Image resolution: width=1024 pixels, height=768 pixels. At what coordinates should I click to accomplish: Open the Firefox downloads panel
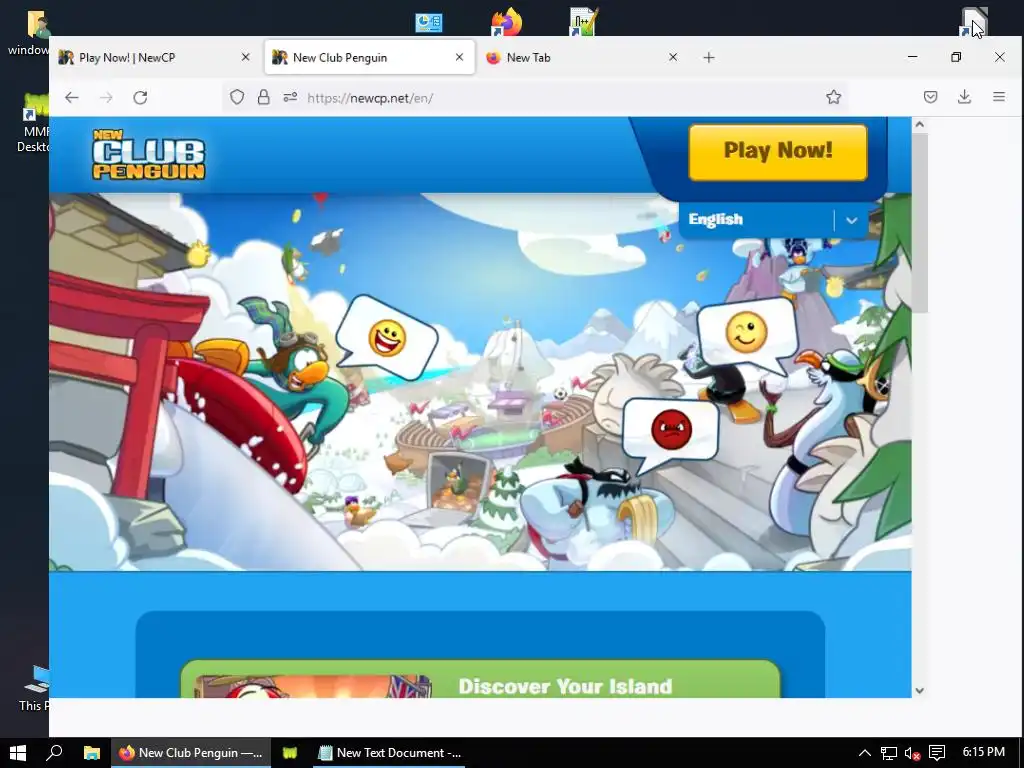pos(965,97)
